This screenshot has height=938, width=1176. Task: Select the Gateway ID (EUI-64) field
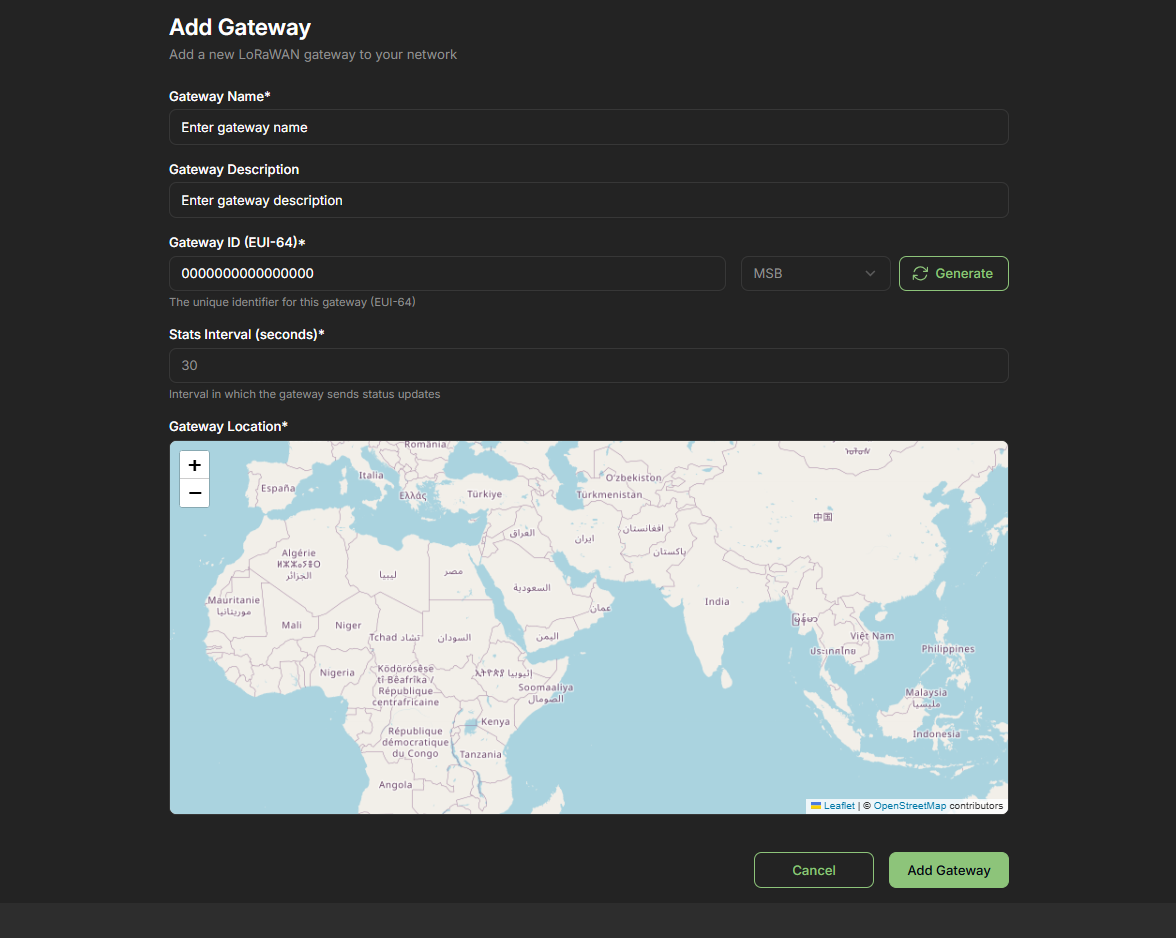447,273
